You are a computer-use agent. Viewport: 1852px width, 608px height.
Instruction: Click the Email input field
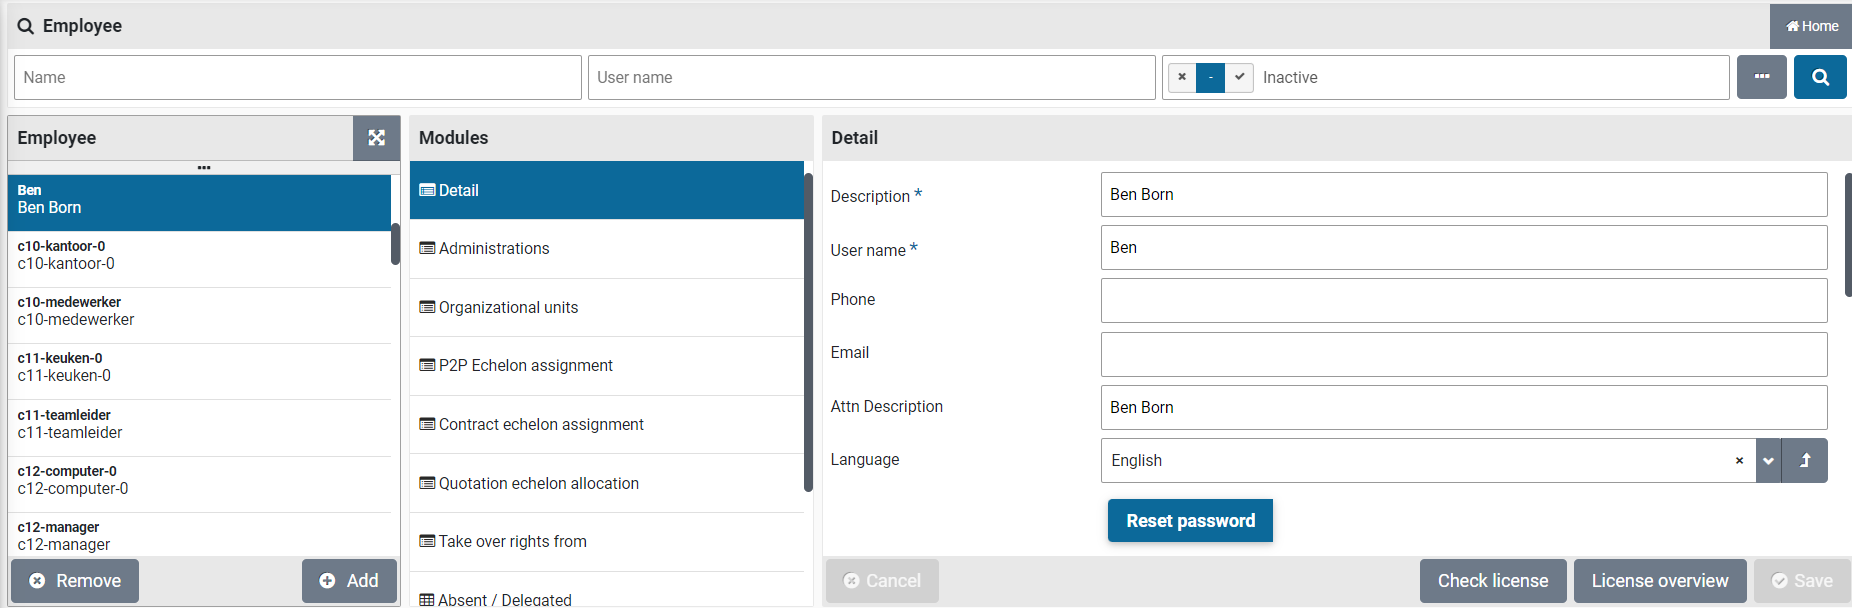[x=1463, y=354]
